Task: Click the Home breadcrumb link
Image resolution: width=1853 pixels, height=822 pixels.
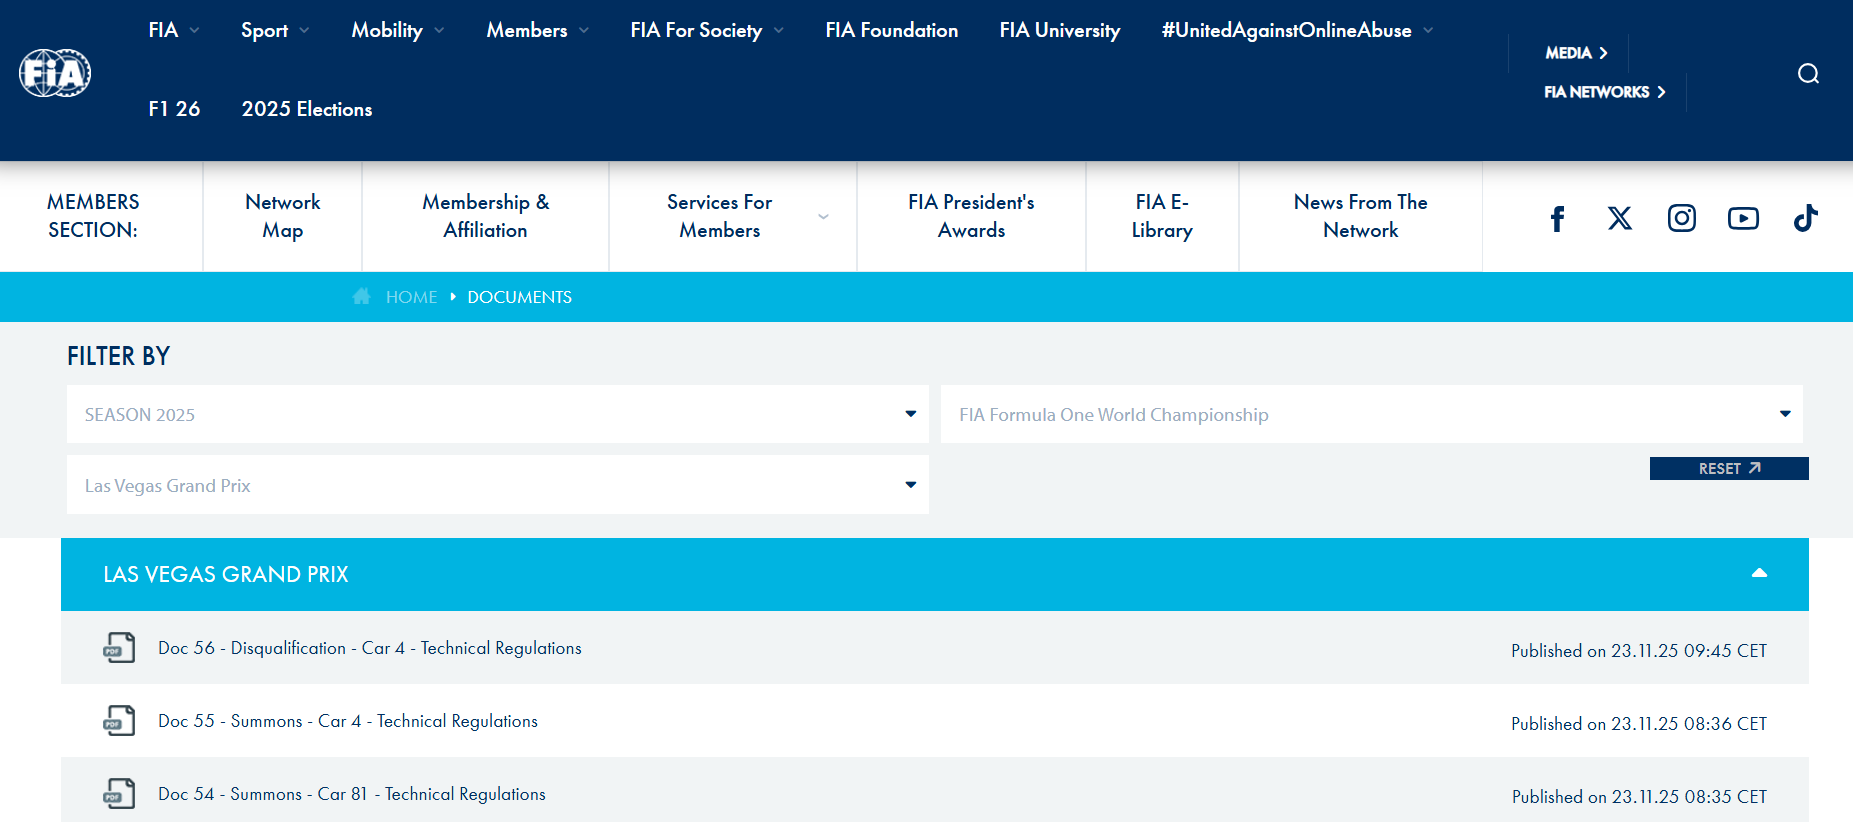Action: tap(412, 297)
